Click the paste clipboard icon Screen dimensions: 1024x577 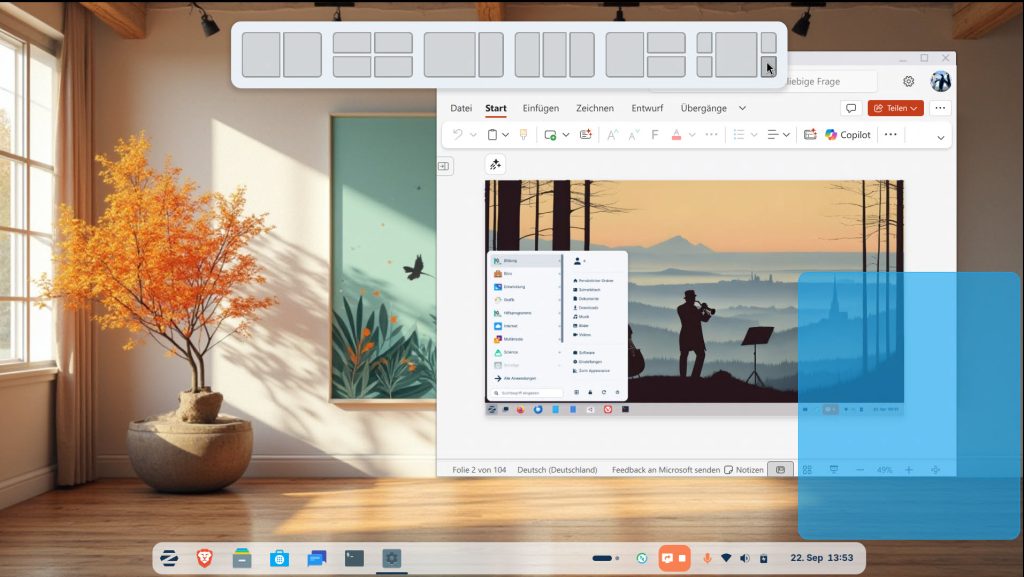[491, 135]
